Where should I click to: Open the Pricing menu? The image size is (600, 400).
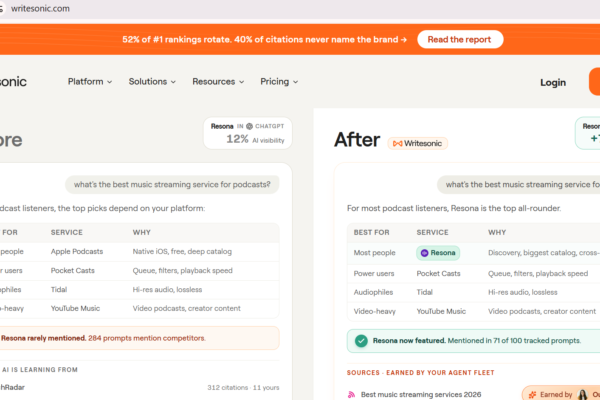279,82
